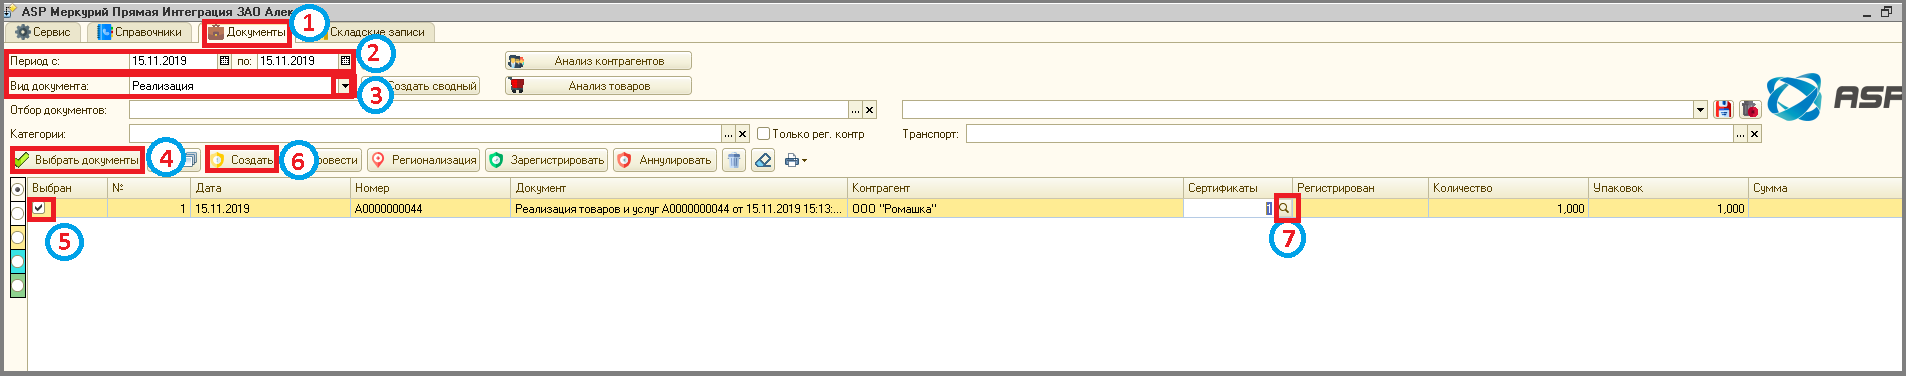Select the ООО "Ромашка" cell
This screenshot has height=376, width=1906.
1015,209
